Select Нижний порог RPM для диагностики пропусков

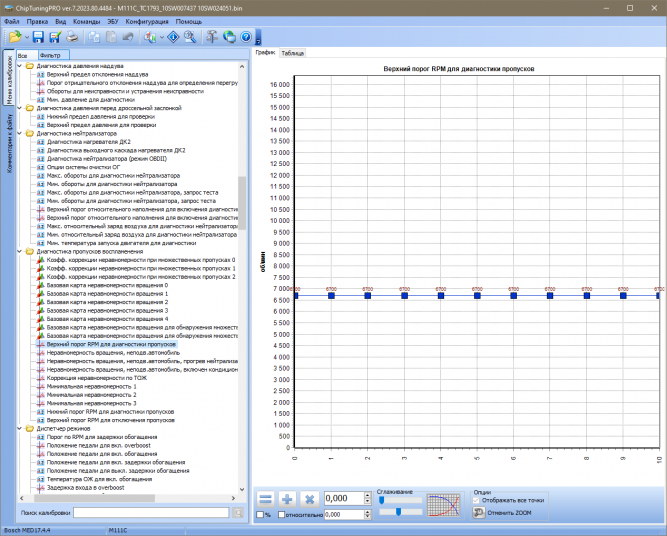110,412
